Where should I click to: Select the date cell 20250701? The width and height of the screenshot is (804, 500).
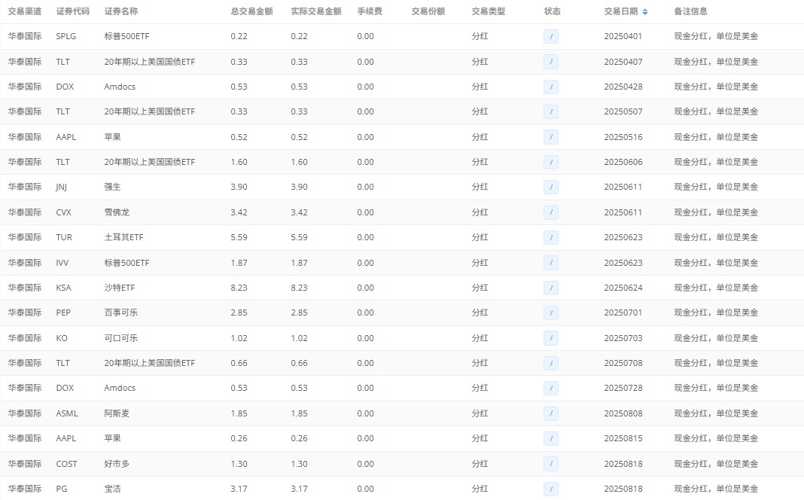click(623, 312)
